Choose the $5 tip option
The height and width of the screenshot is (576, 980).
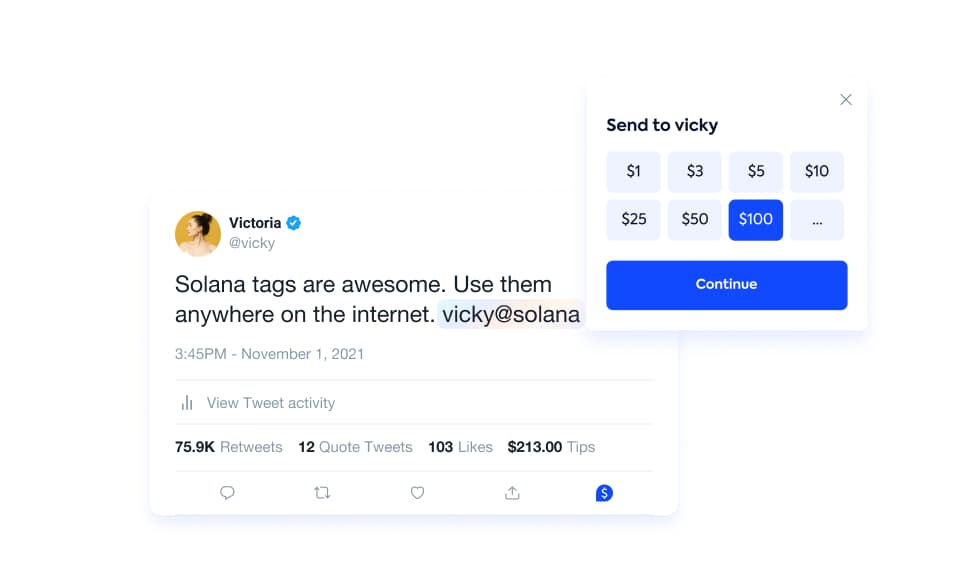tap(756, 171)
